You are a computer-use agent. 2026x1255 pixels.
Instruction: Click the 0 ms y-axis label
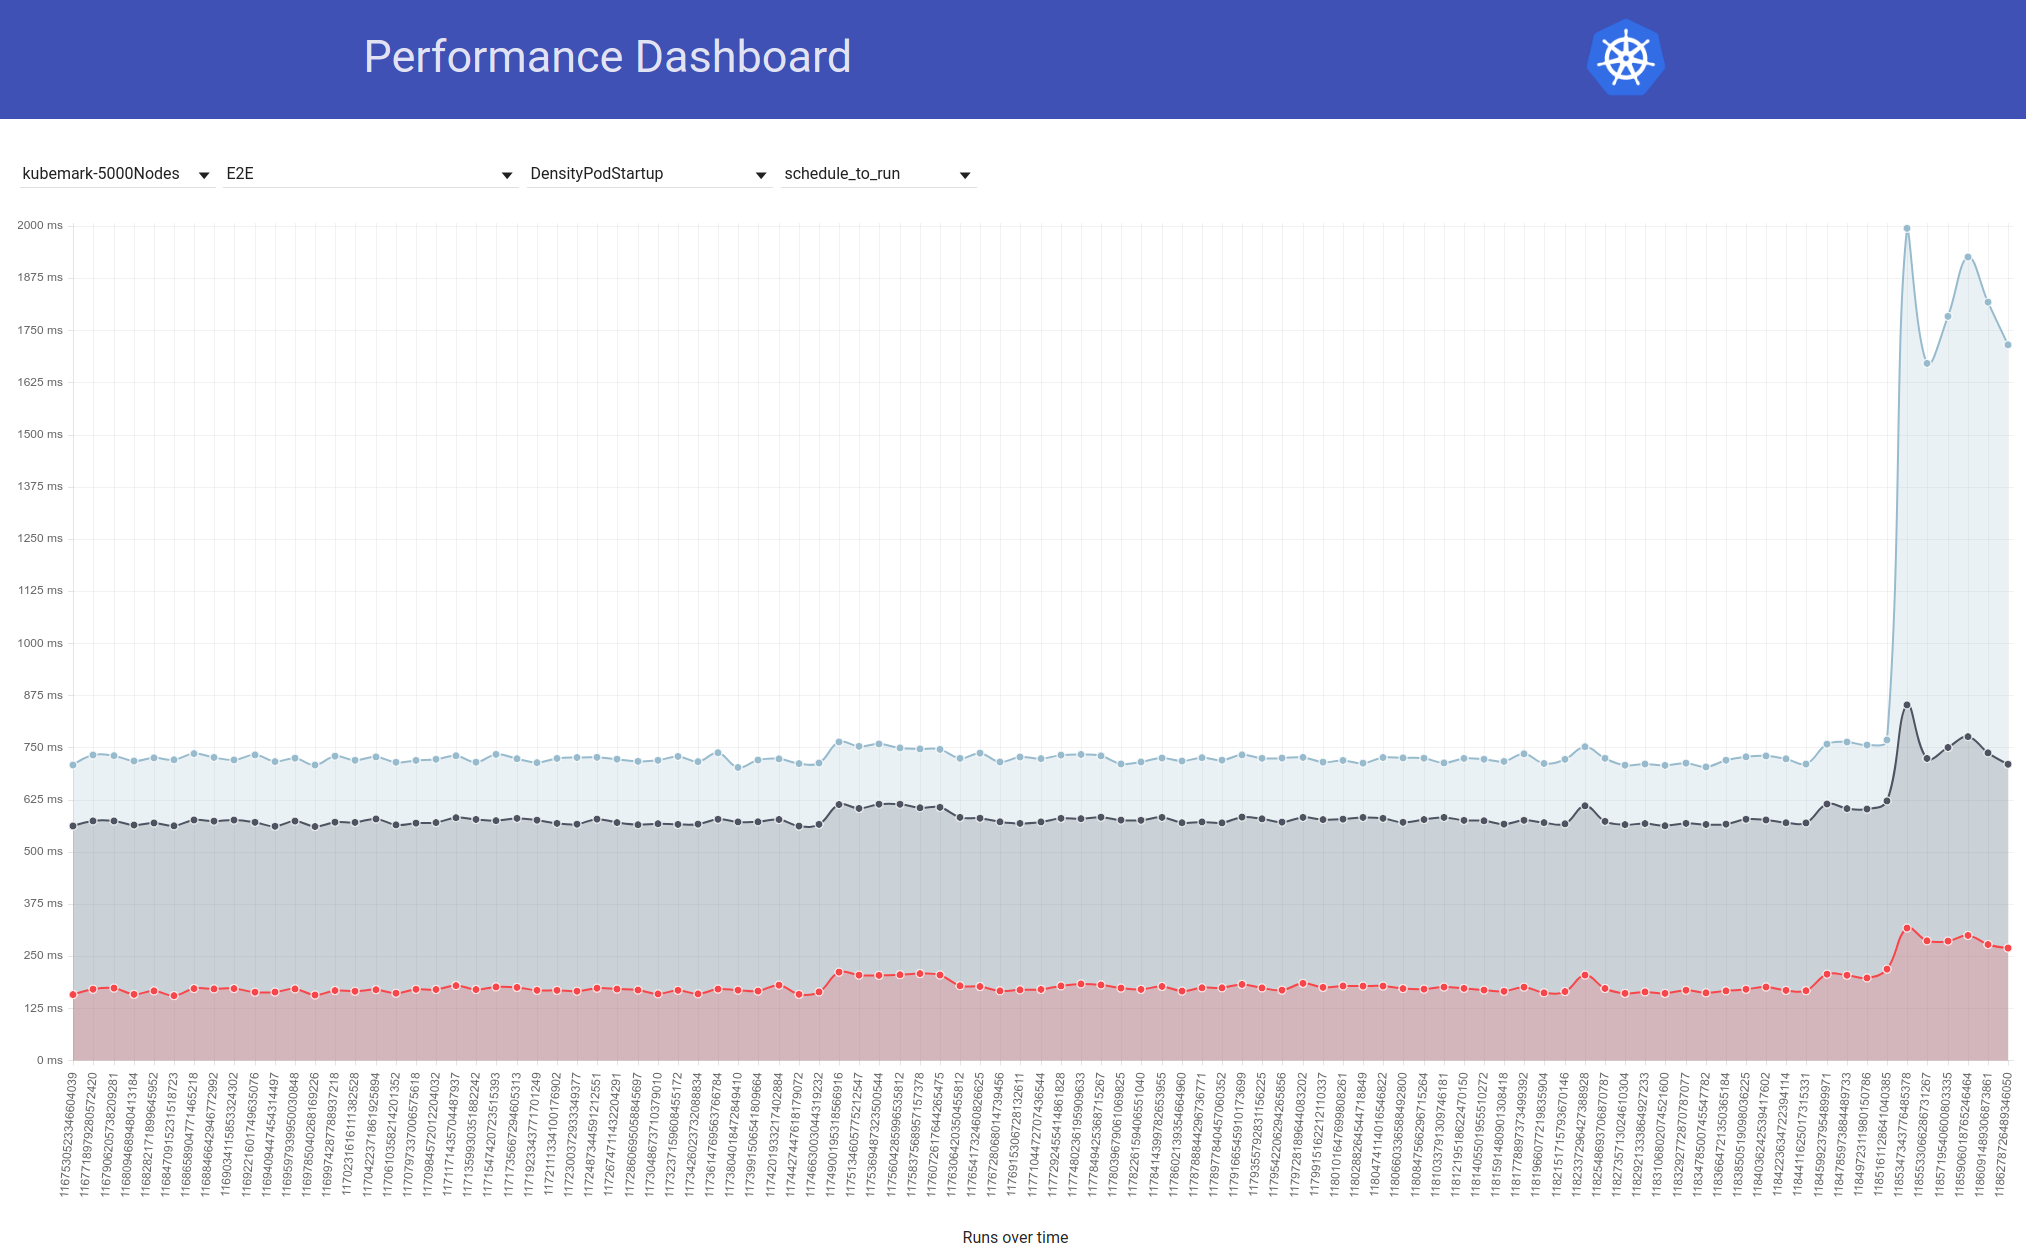point(49,1060)
